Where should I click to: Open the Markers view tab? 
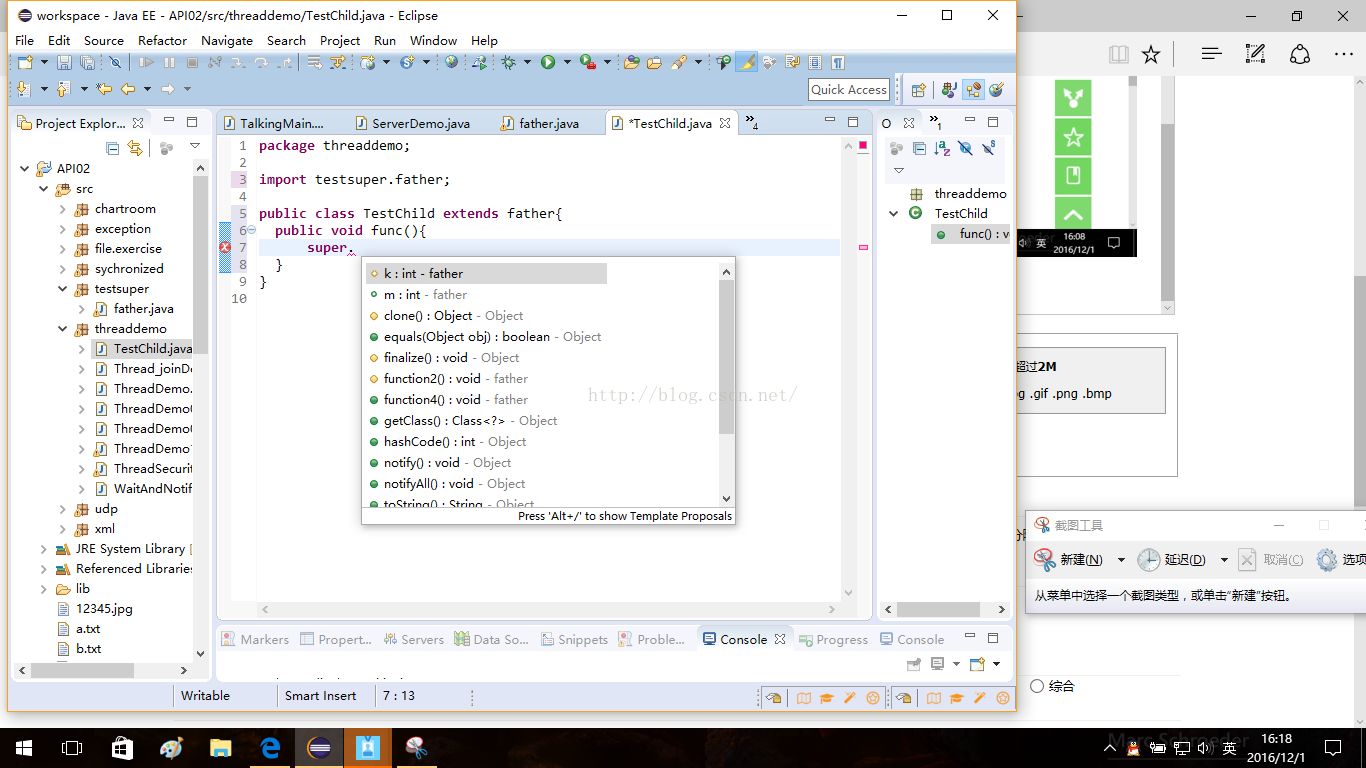pos(255,639)
